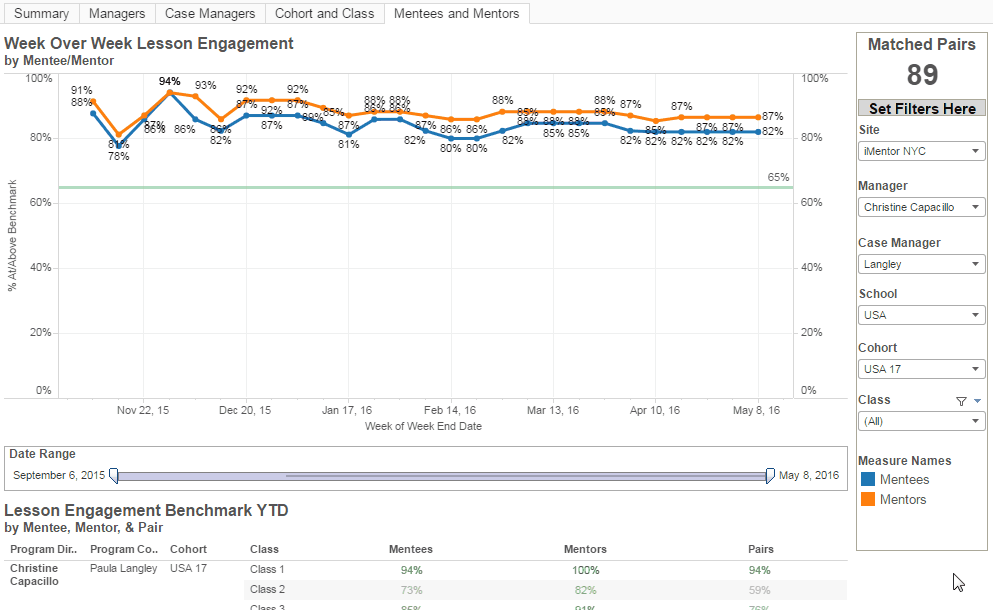Click the Class filter funnel icon

click(x=961, y=401)
